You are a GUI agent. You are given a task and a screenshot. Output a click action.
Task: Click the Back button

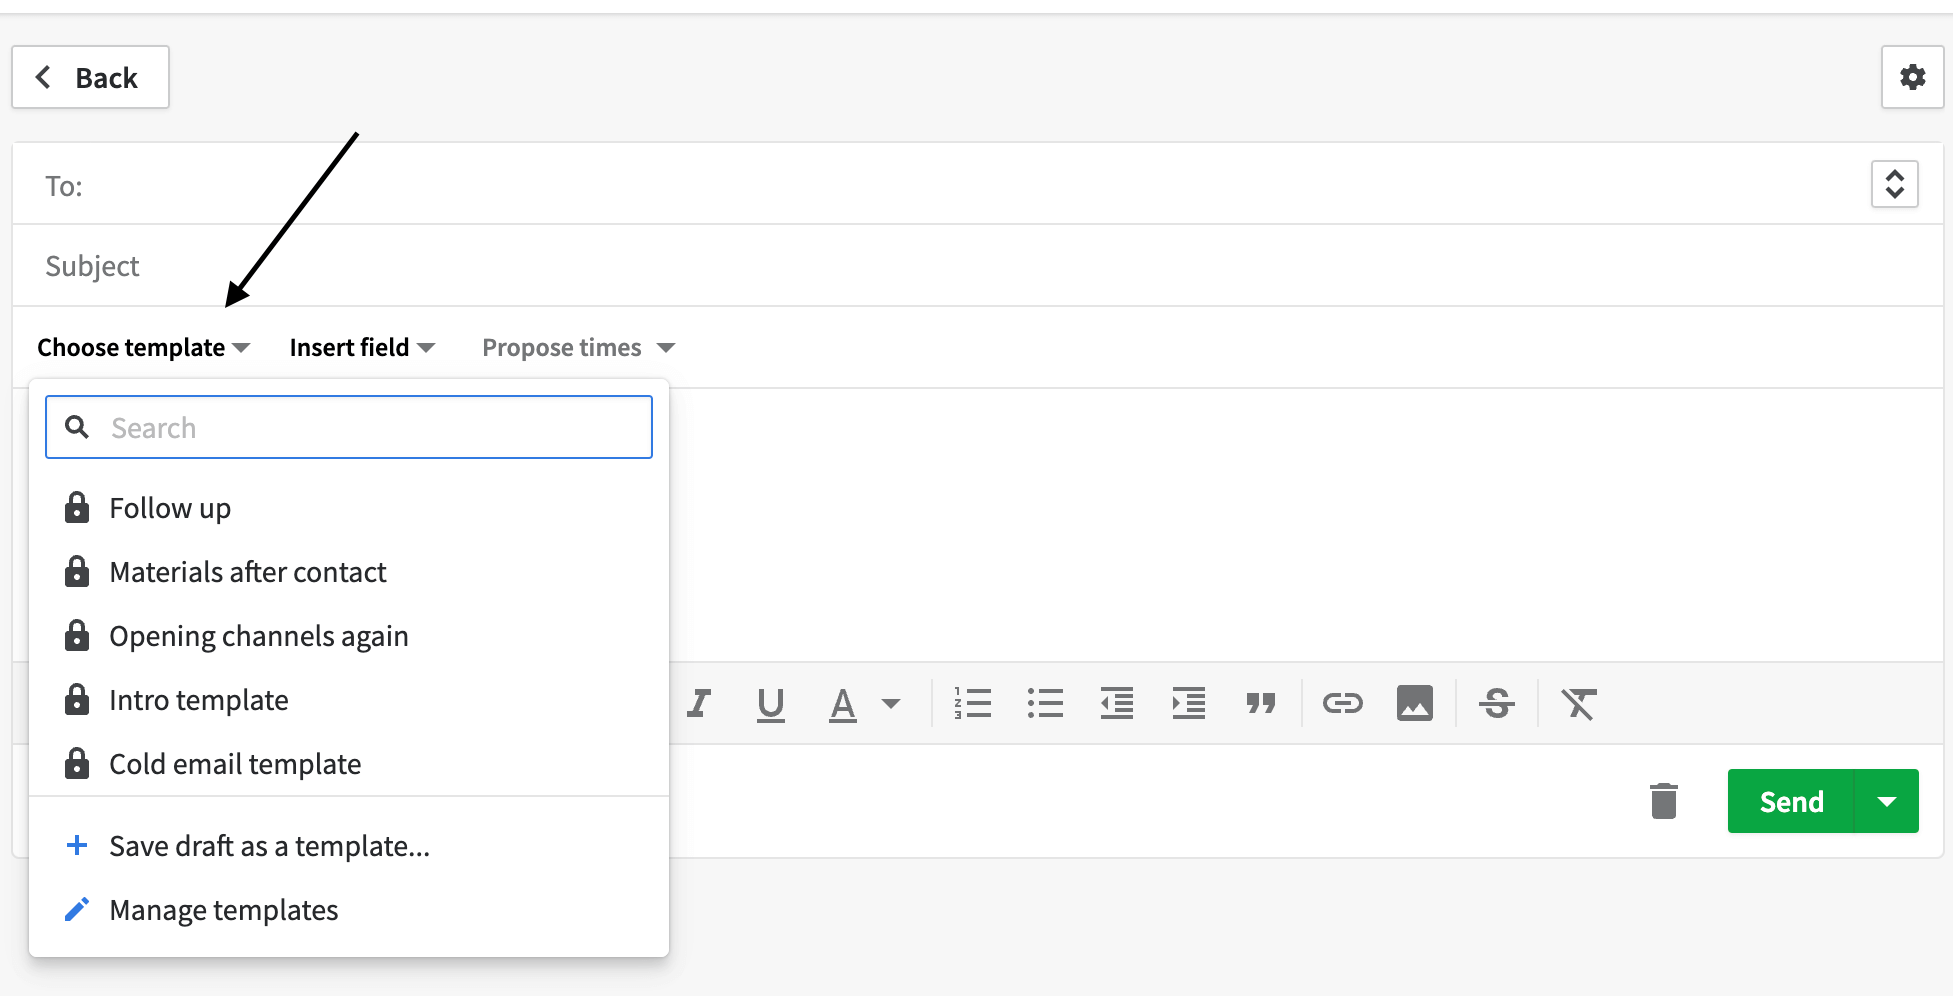tap(90, 77)
